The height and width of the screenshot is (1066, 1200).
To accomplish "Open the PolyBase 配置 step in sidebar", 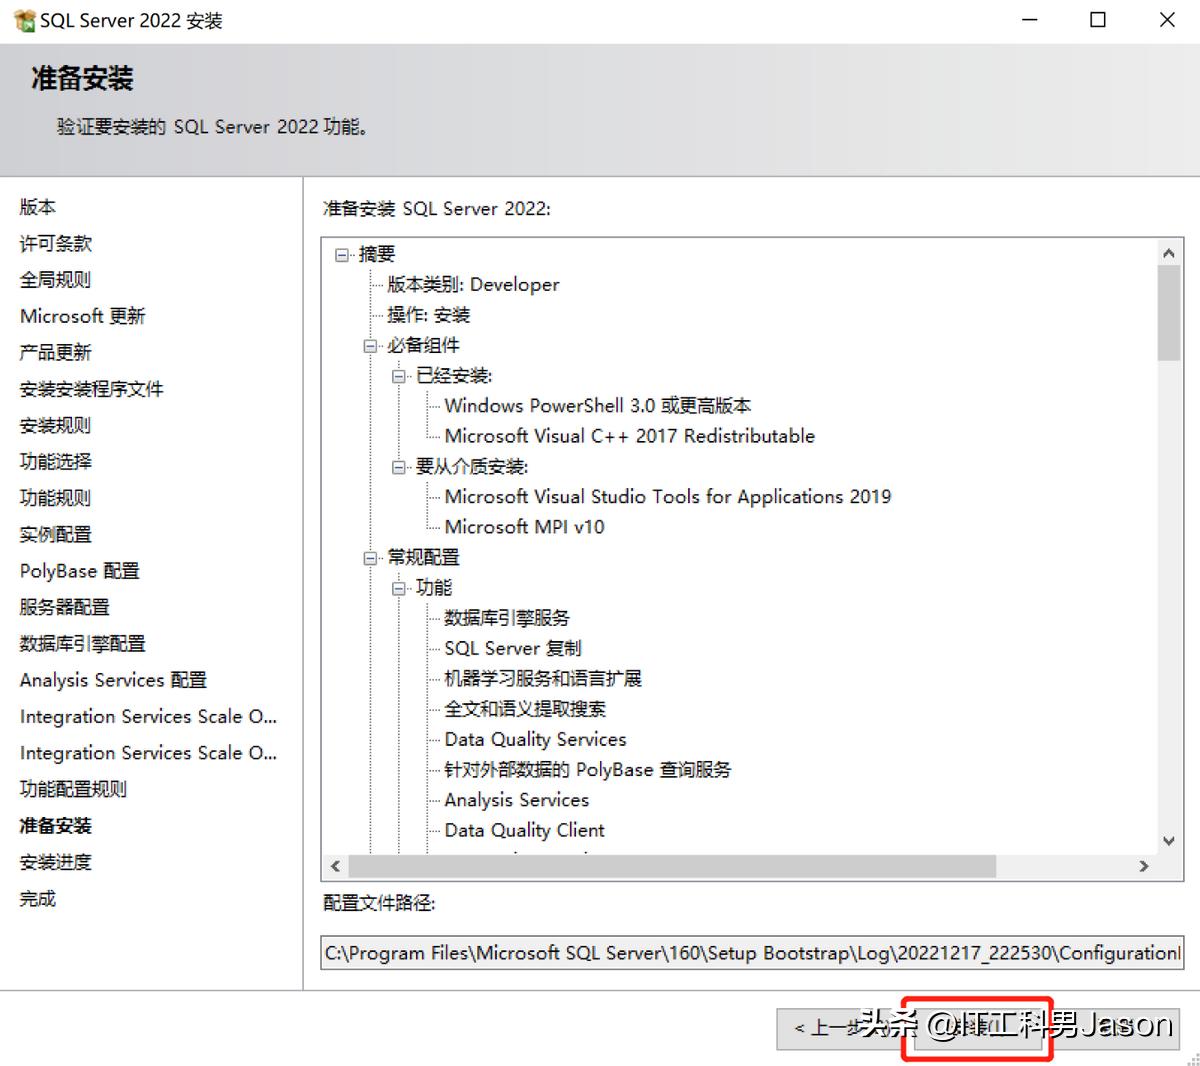I will point(79,570).
